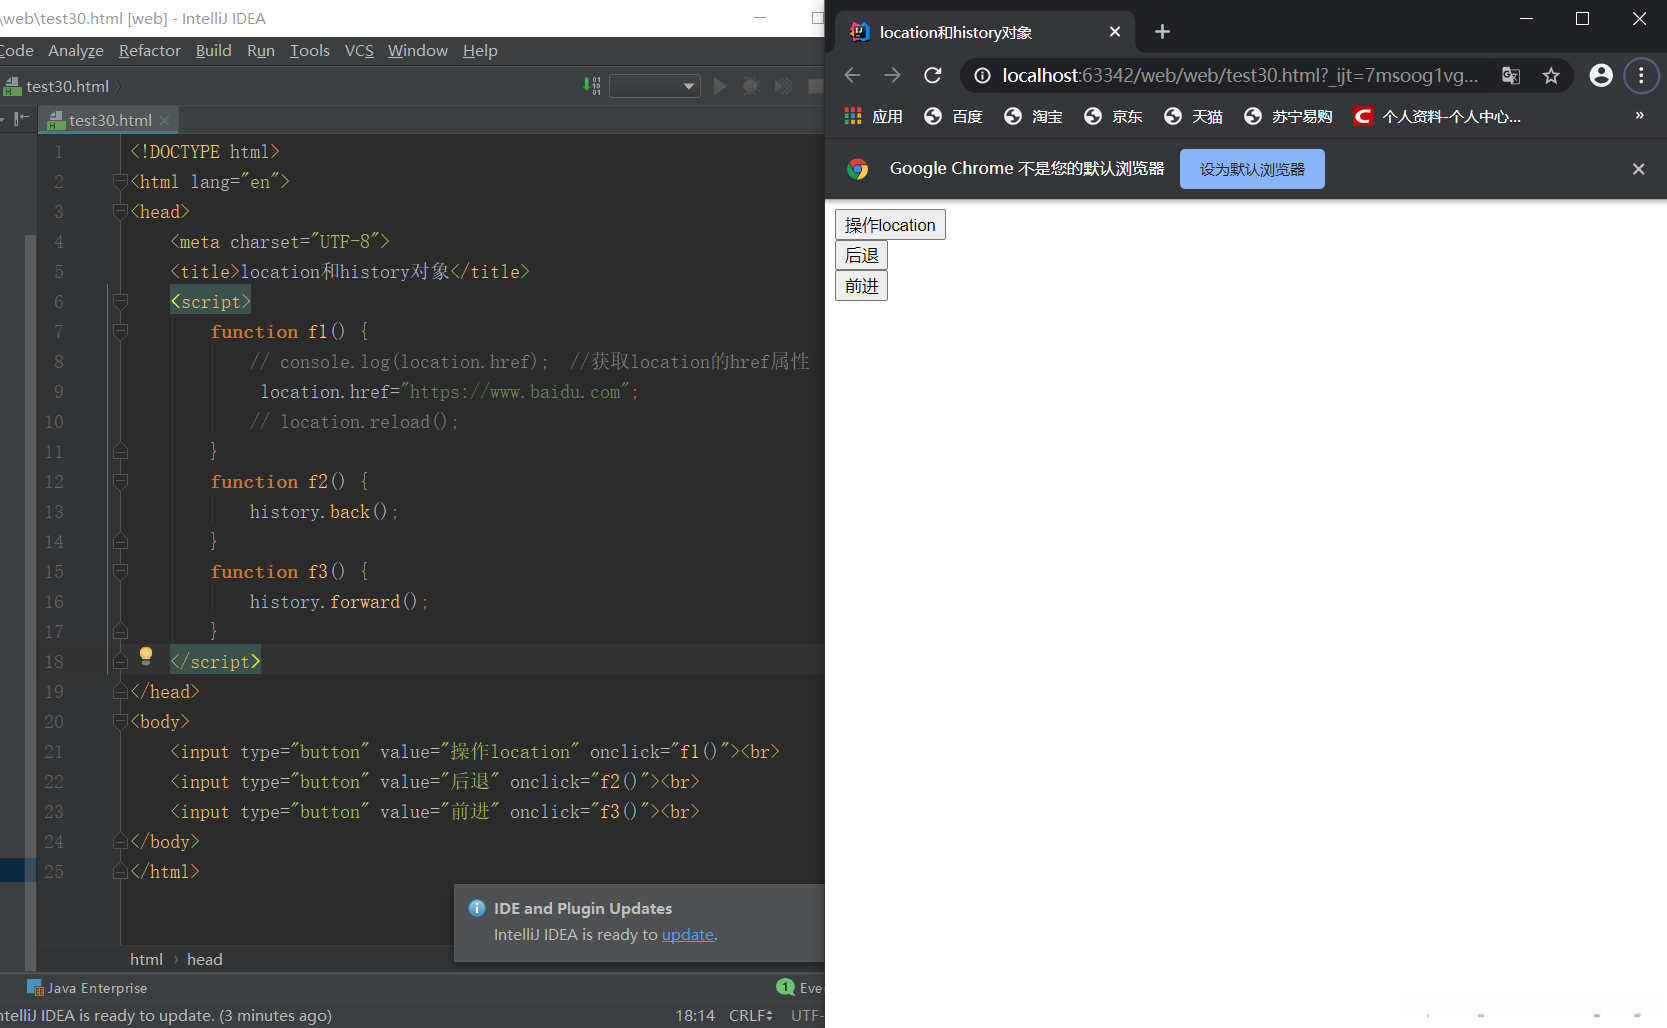Screen dimensions: 1667x1028
Task: Open Chrome three-dot menu
Action: pos(1640,76)
